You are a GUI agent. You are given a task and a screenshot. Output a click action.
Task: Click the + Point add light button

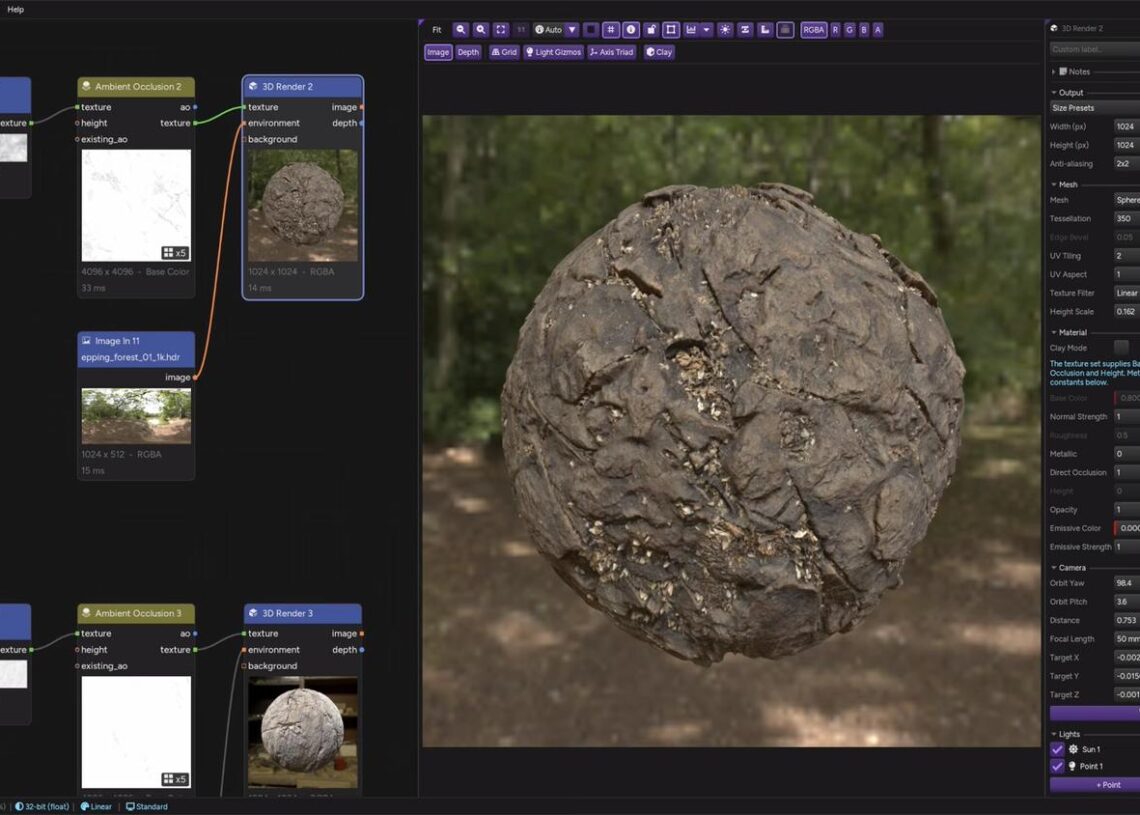point(1095,784)
